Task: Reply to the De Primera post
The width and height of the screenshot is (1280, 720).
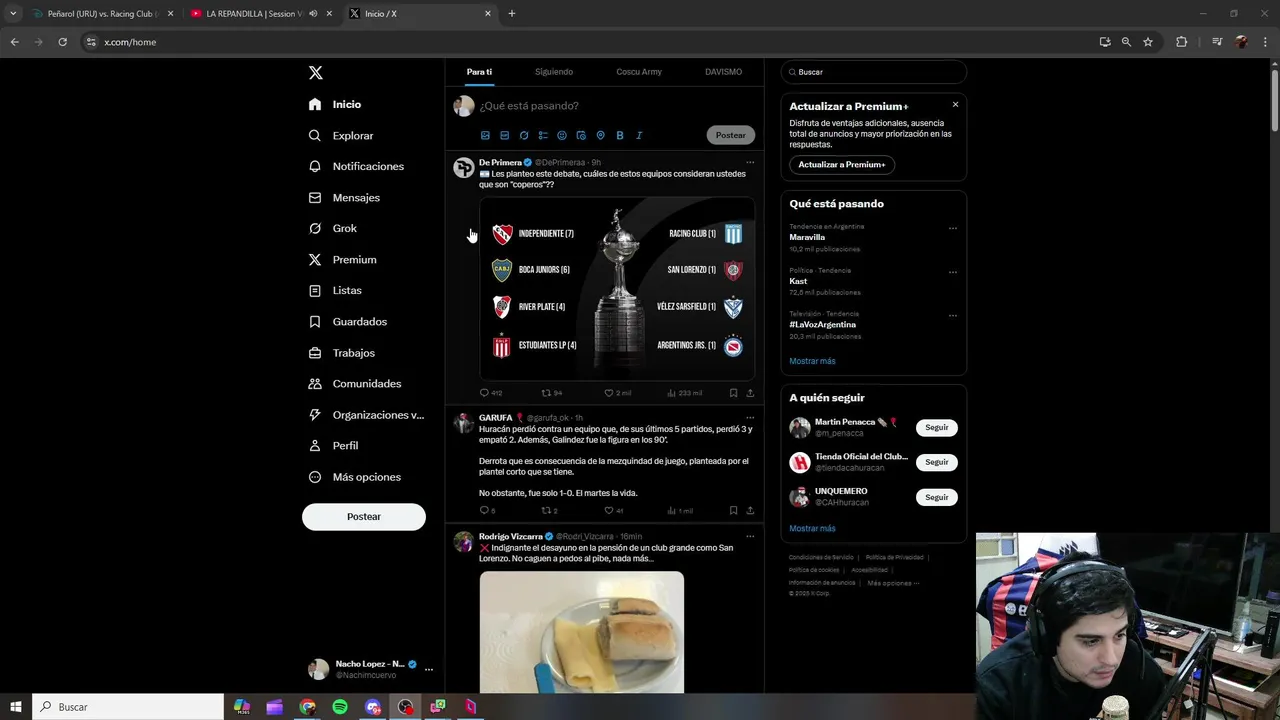Action: [490, 393]
